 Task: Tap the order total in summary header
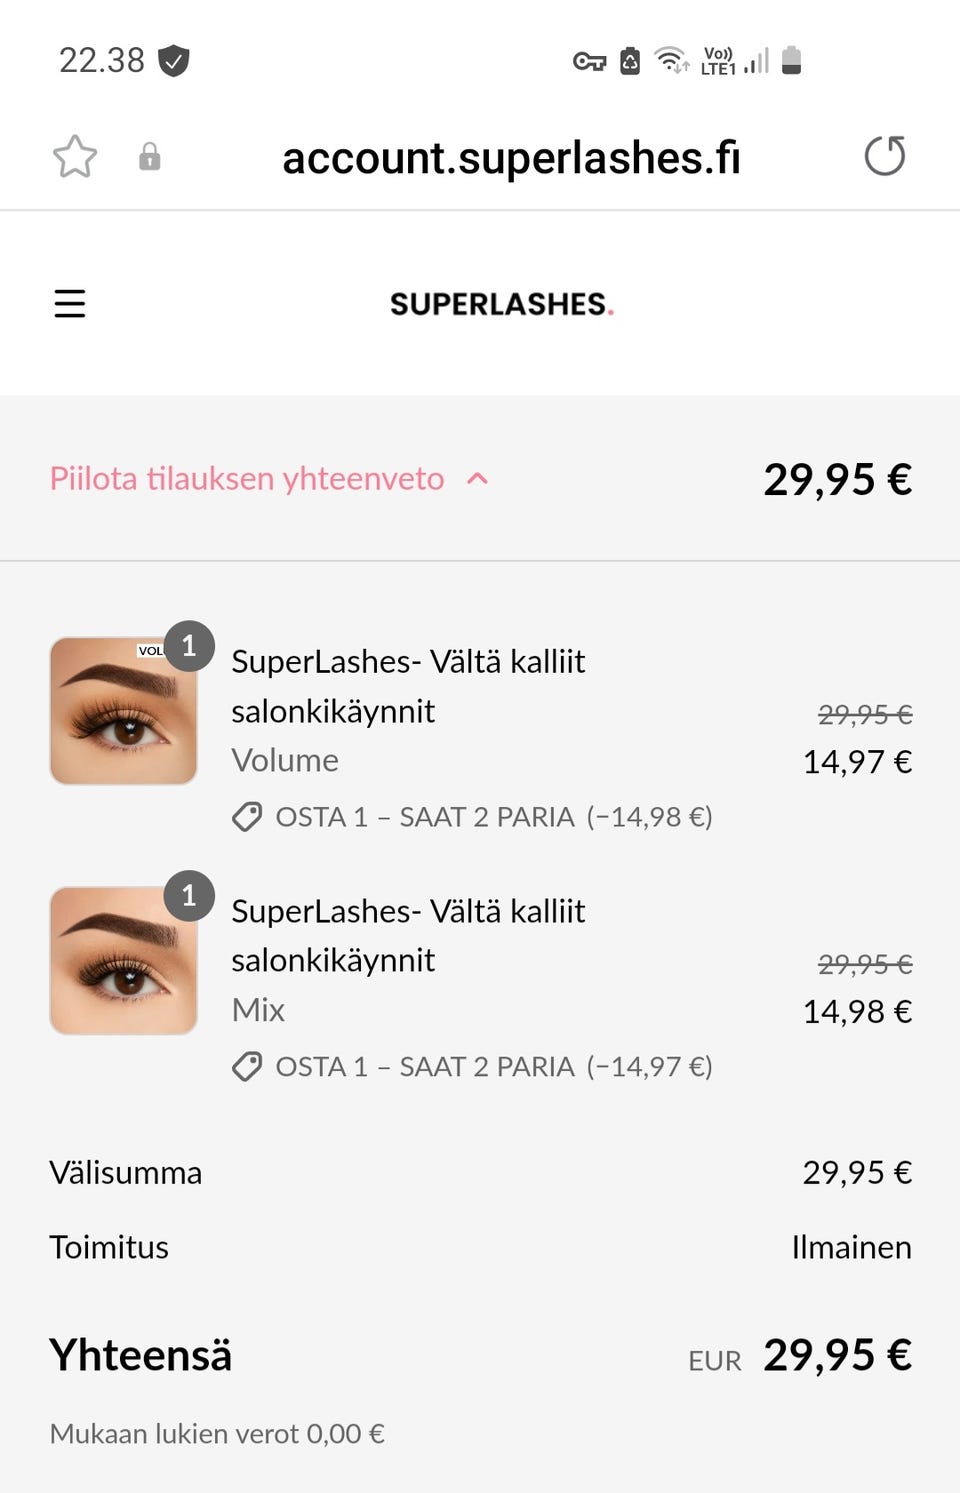coord(837,480)
